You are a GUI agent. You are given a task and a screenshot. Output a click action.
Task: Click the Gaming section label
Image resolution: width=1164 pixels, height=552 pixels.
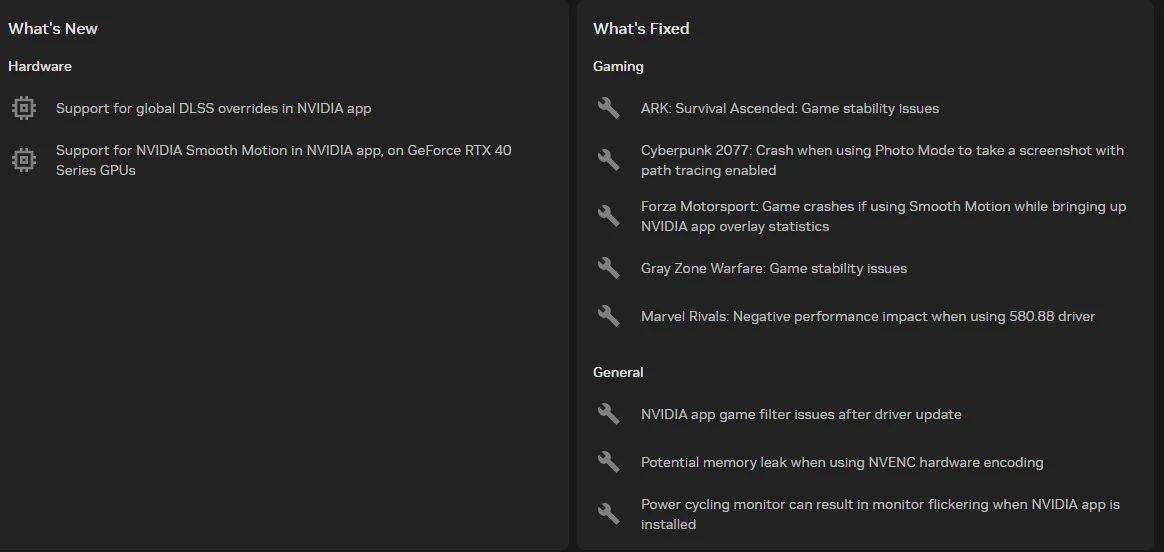pos(618,66)
